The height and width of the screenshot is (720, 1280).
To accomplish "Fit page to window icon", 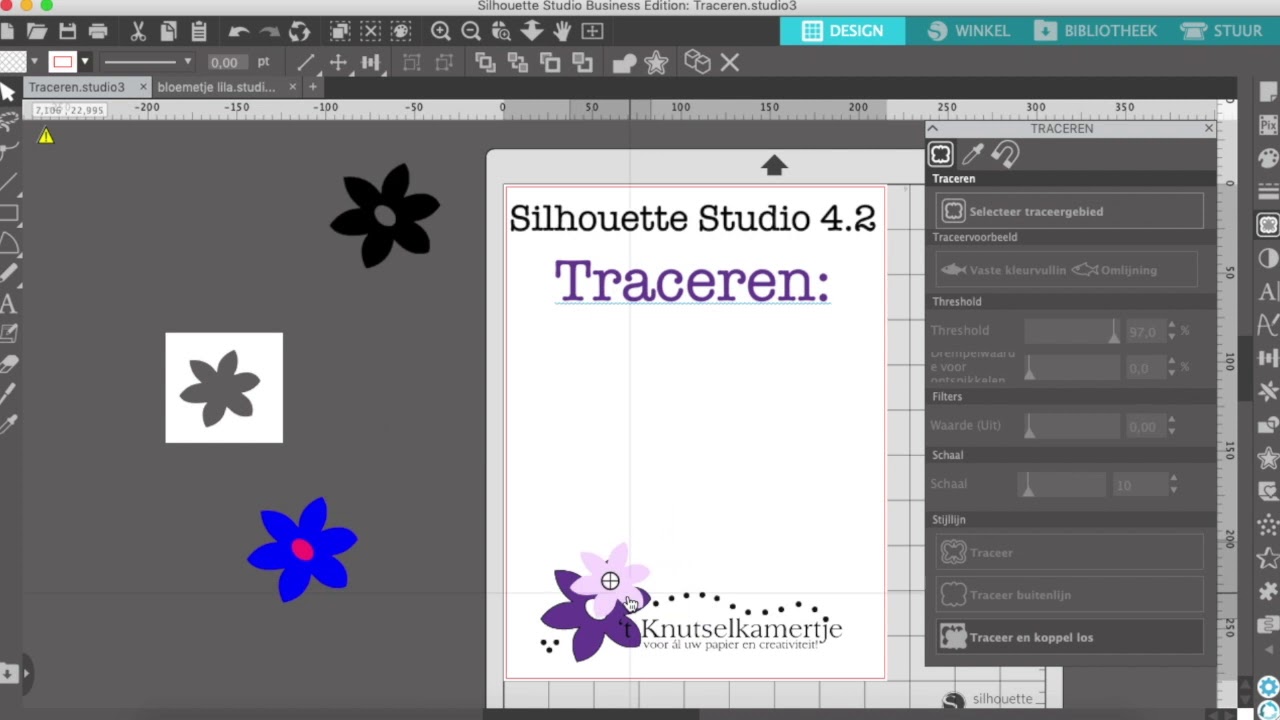I will 592,31.
